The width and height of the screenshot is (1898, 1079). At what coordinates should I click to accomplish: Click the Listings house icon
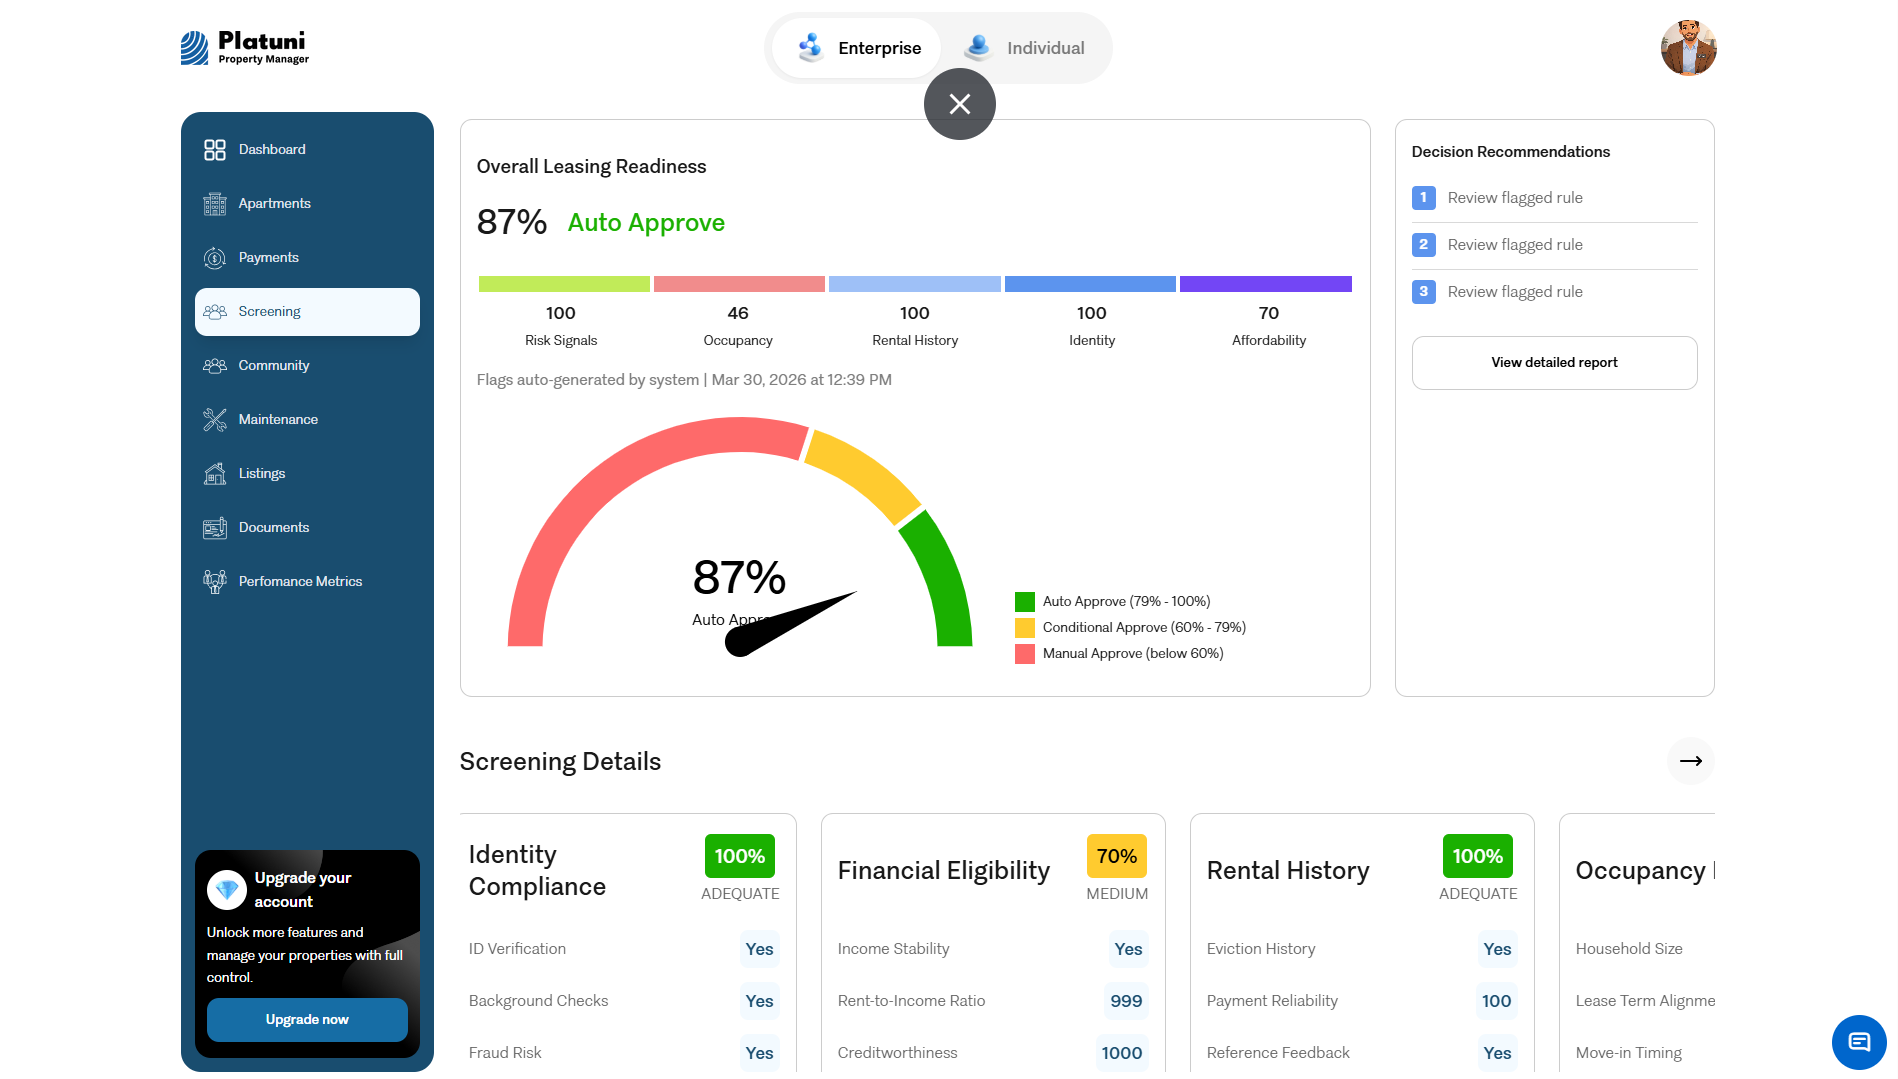[x=215, y=474]
